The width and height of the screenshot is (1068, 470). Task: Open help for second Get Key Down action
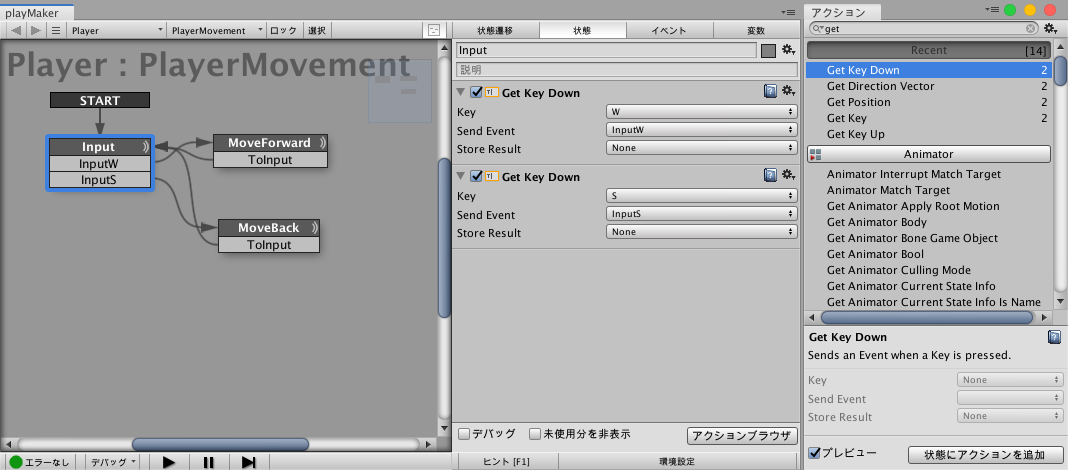click(770, 176)
